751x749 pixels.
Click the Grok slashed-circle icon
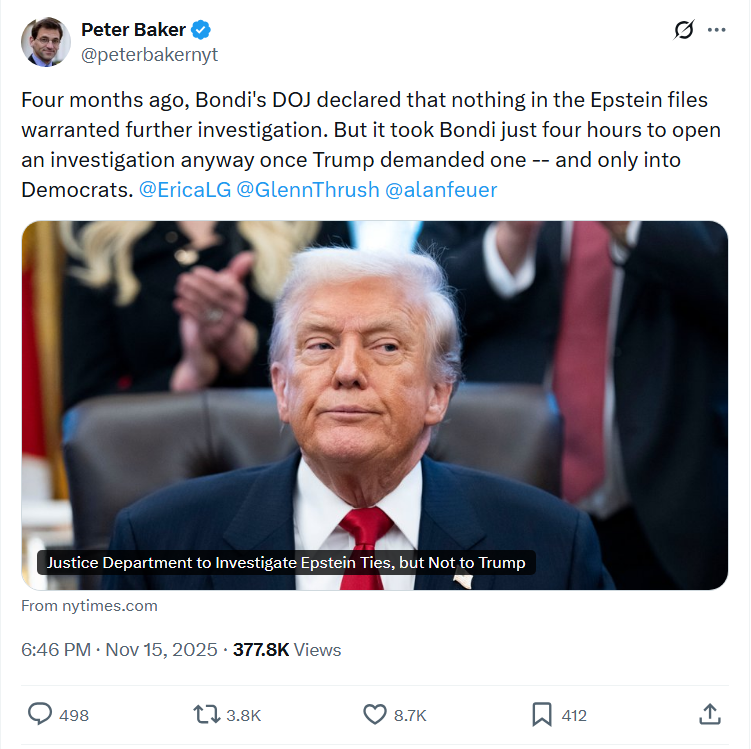coord(683,30)
